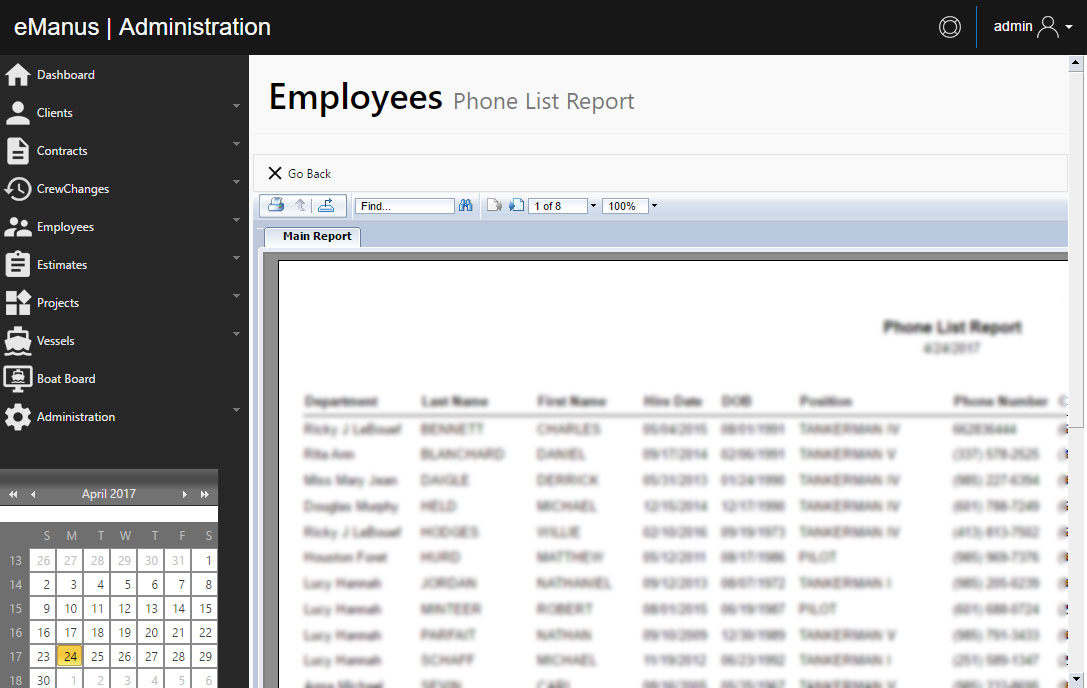Go to next report page icon
Viewport: 1087px width, 688px height.
click(494, 206)
